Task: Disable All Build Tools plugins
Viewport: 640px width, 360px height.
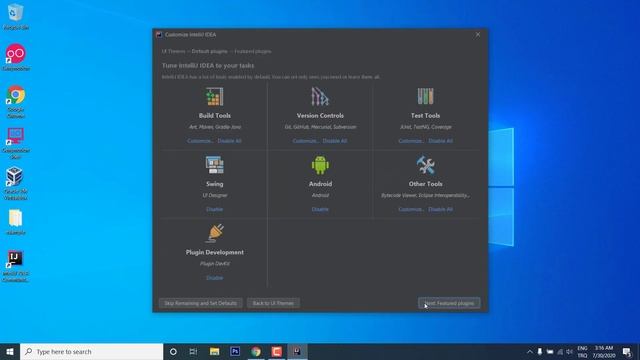Action: [x=229, y=141]
